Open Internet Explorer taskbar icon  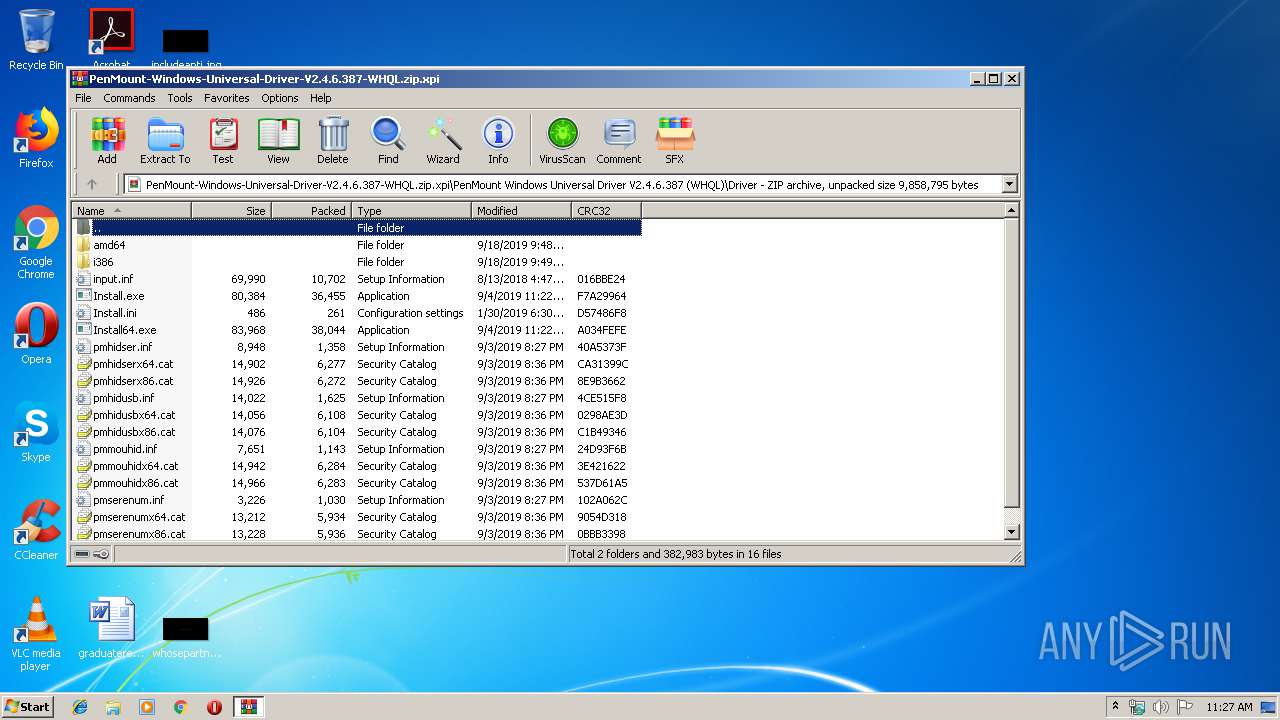[80, 707]
